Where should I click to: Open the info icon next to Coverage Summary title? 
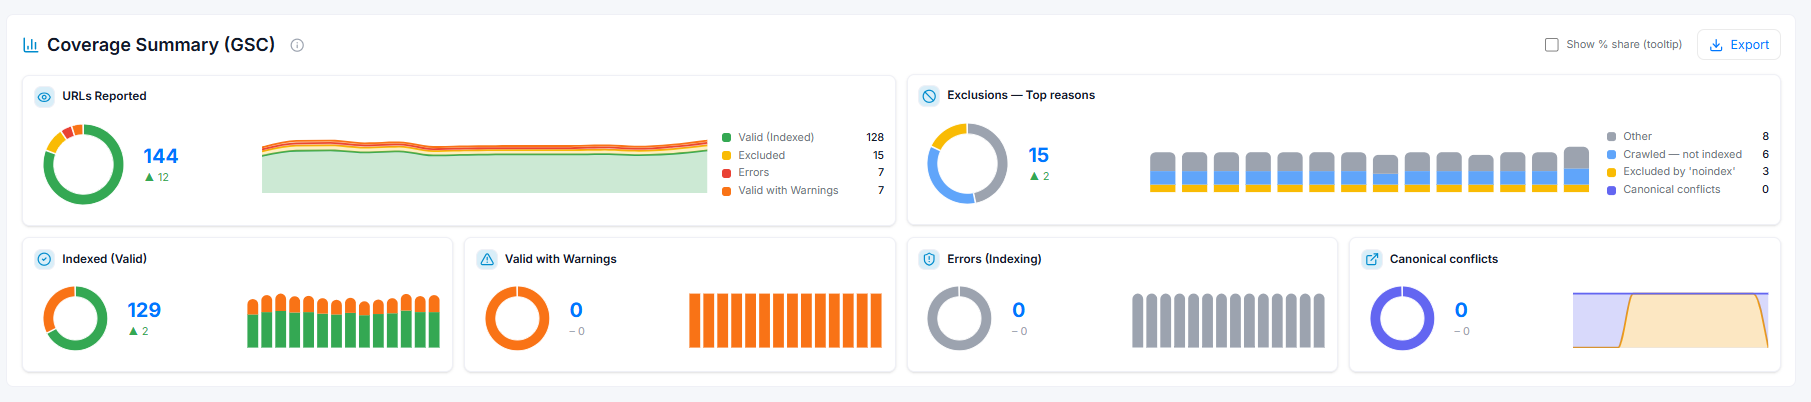[x=297, y=45]
